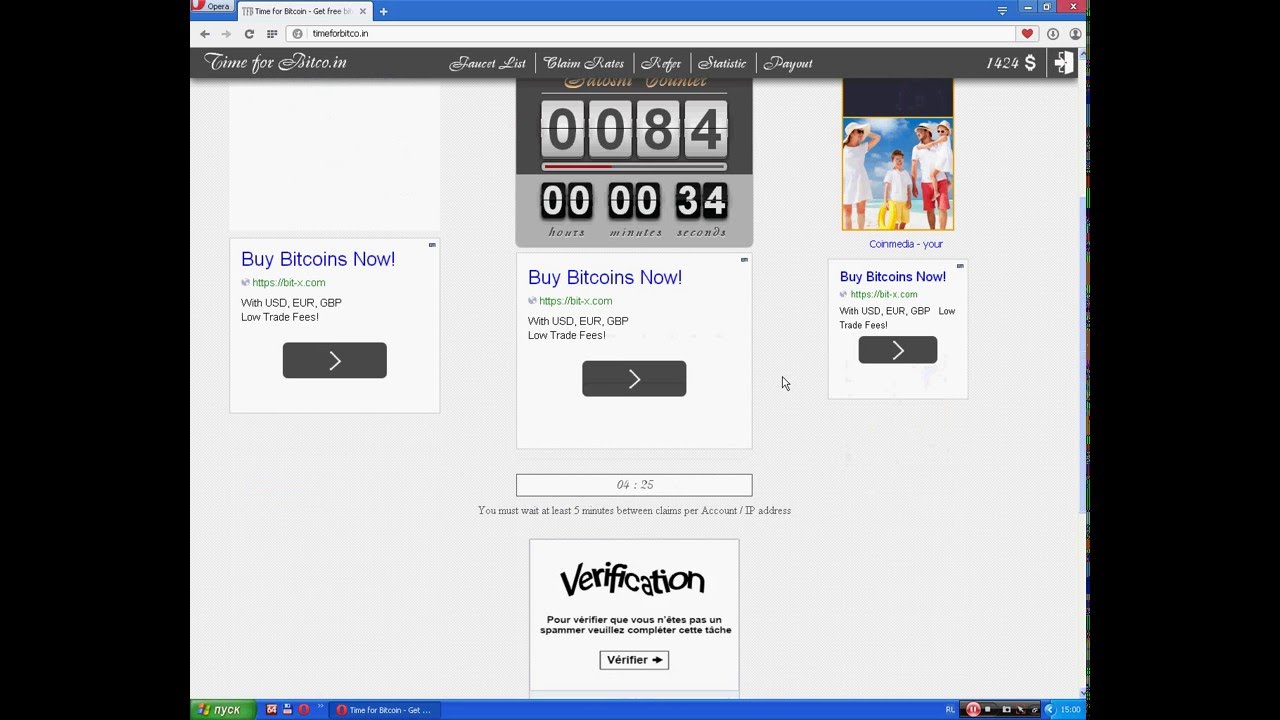The width and height of the screenshot is (1280, 720).
Task: Click the taskbar clock showing 15:00
Action: (1070, 710)
